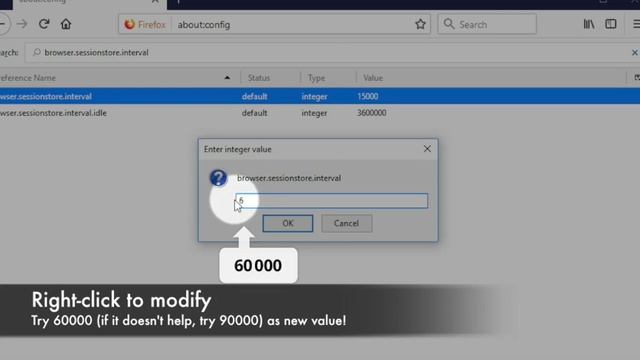Click the value 15000 cell
The image size is (640, 360).
click(367, 96)
